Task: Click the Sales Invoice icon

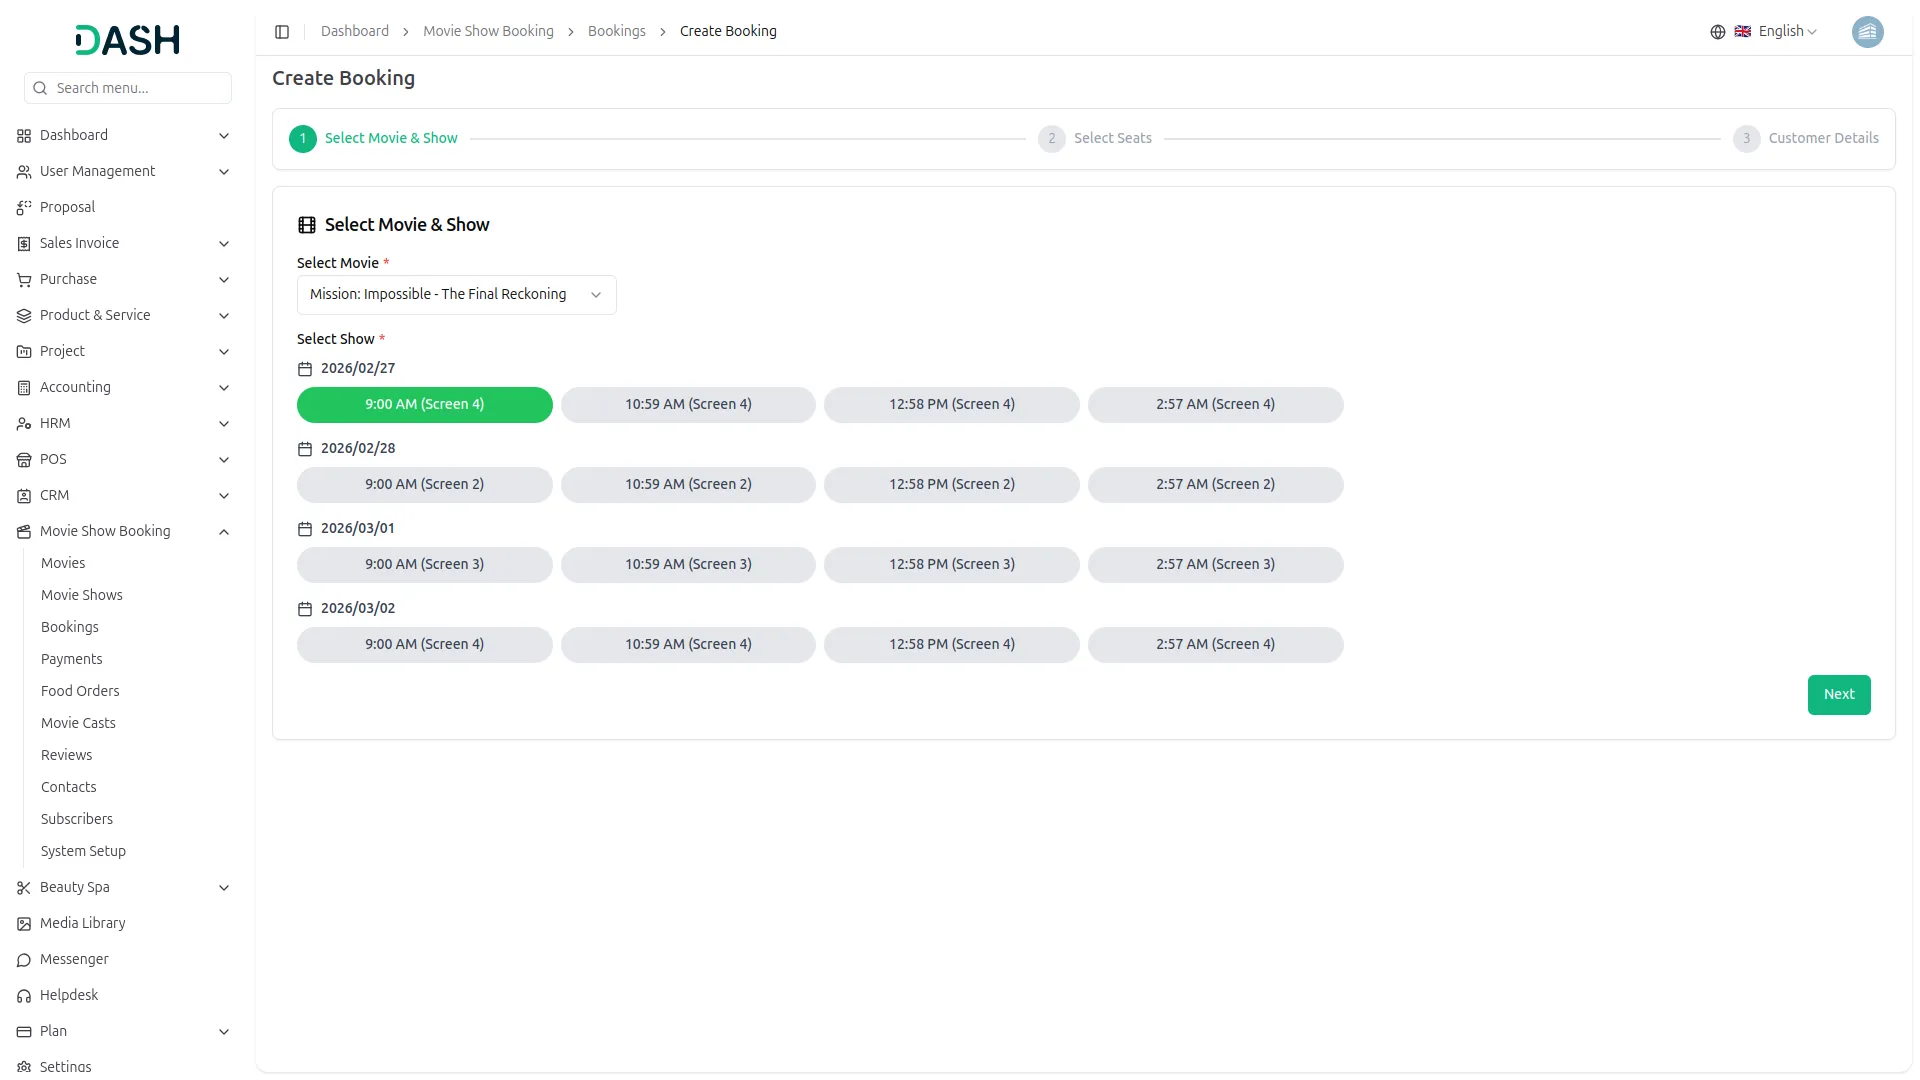Action: tap(24, 244)
